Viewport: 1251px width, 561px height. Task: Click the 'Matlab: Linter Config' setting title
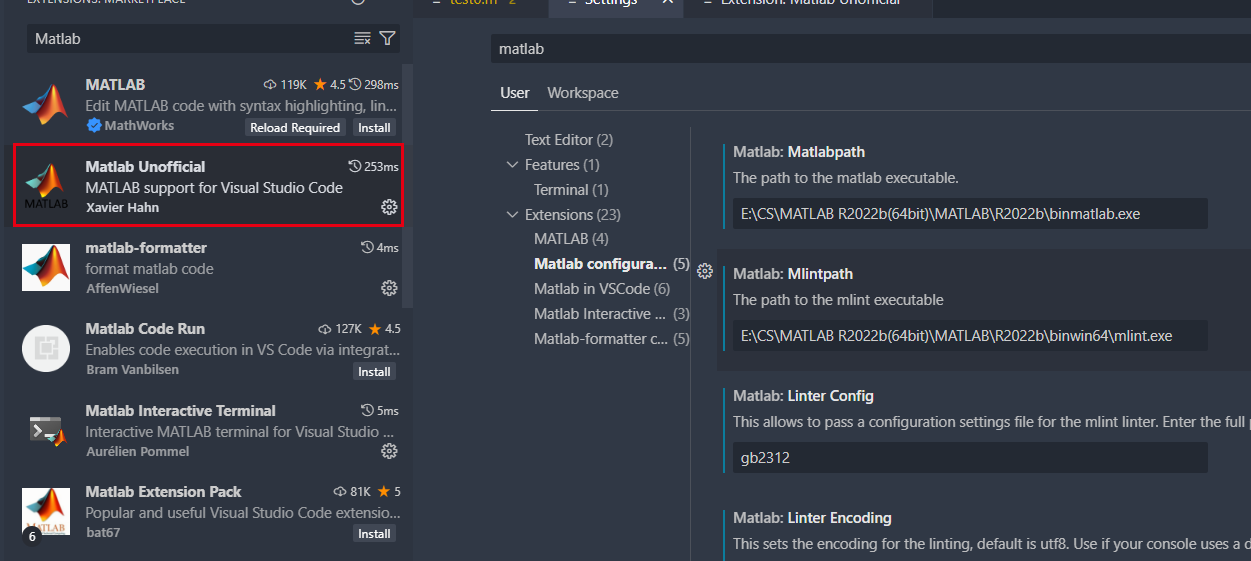(x=803, y=396)
